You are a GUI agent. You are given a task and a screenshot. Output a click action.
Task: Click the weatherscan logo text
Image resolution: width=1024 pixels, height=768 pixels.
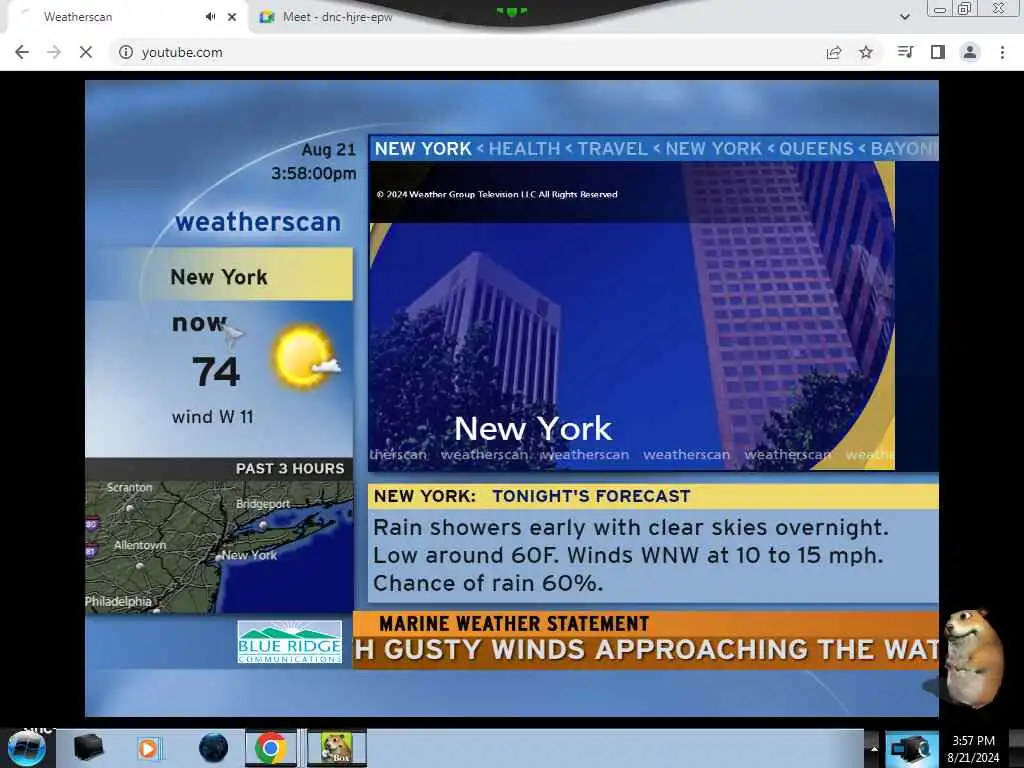(x=258, y=222)
